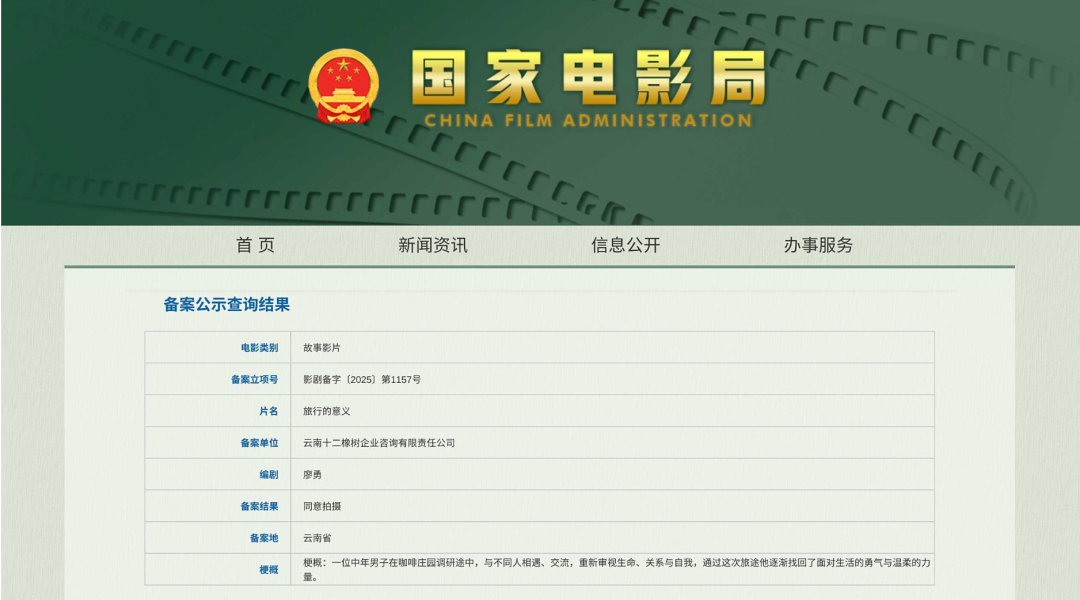Open the 办事服务 navigation item

[x=818, y=245]
